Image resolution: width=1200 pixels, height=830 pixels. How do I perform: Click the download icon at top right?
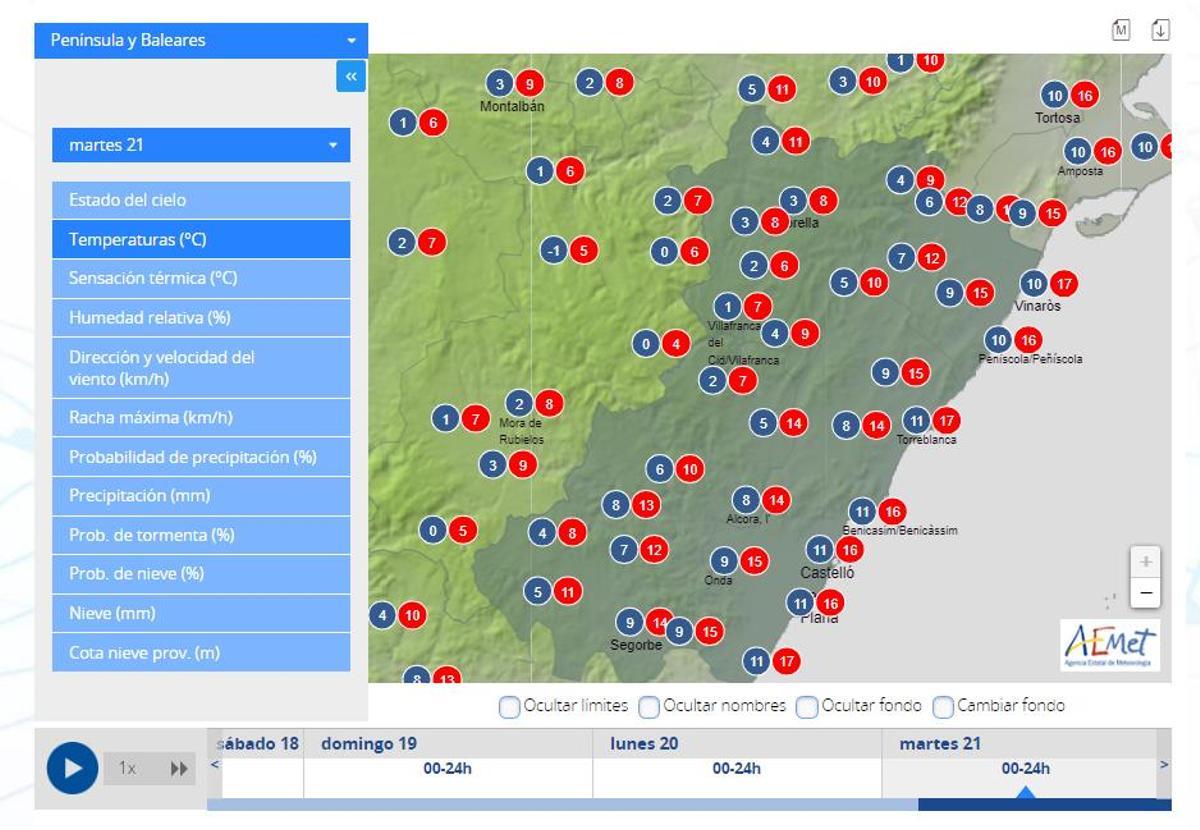[1160, 30]
